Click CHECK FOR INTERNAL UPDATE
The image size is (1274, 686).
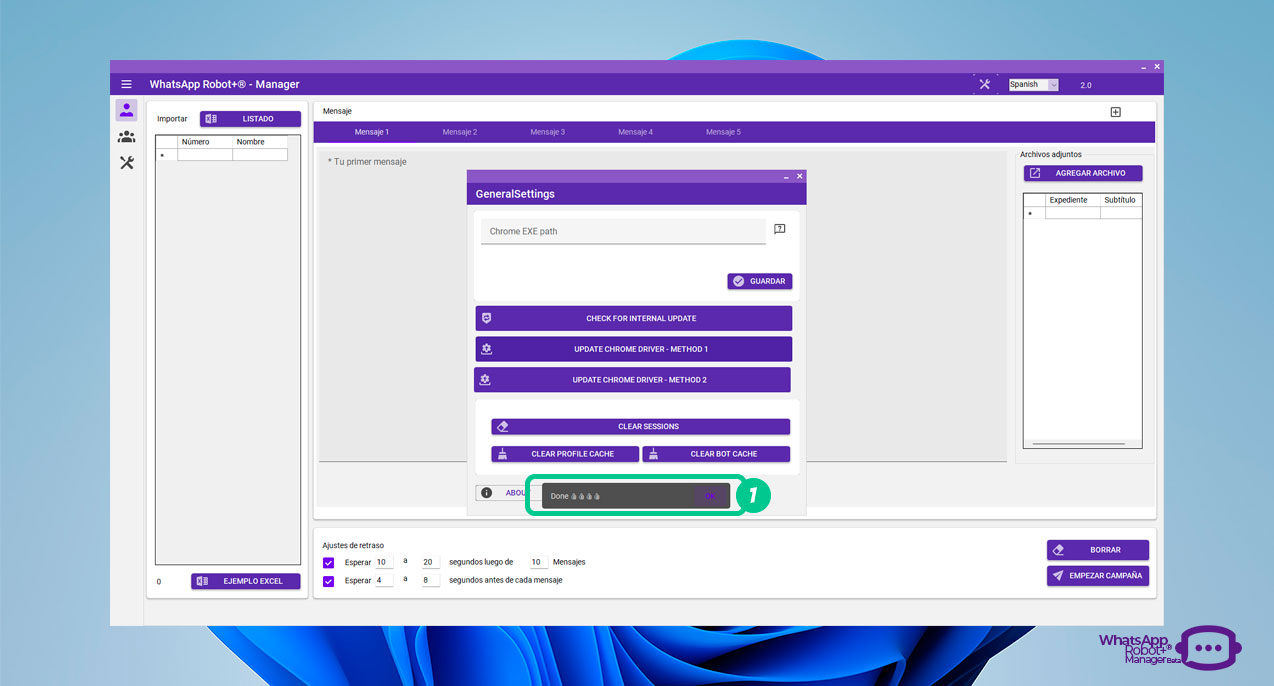pos(634,318)
